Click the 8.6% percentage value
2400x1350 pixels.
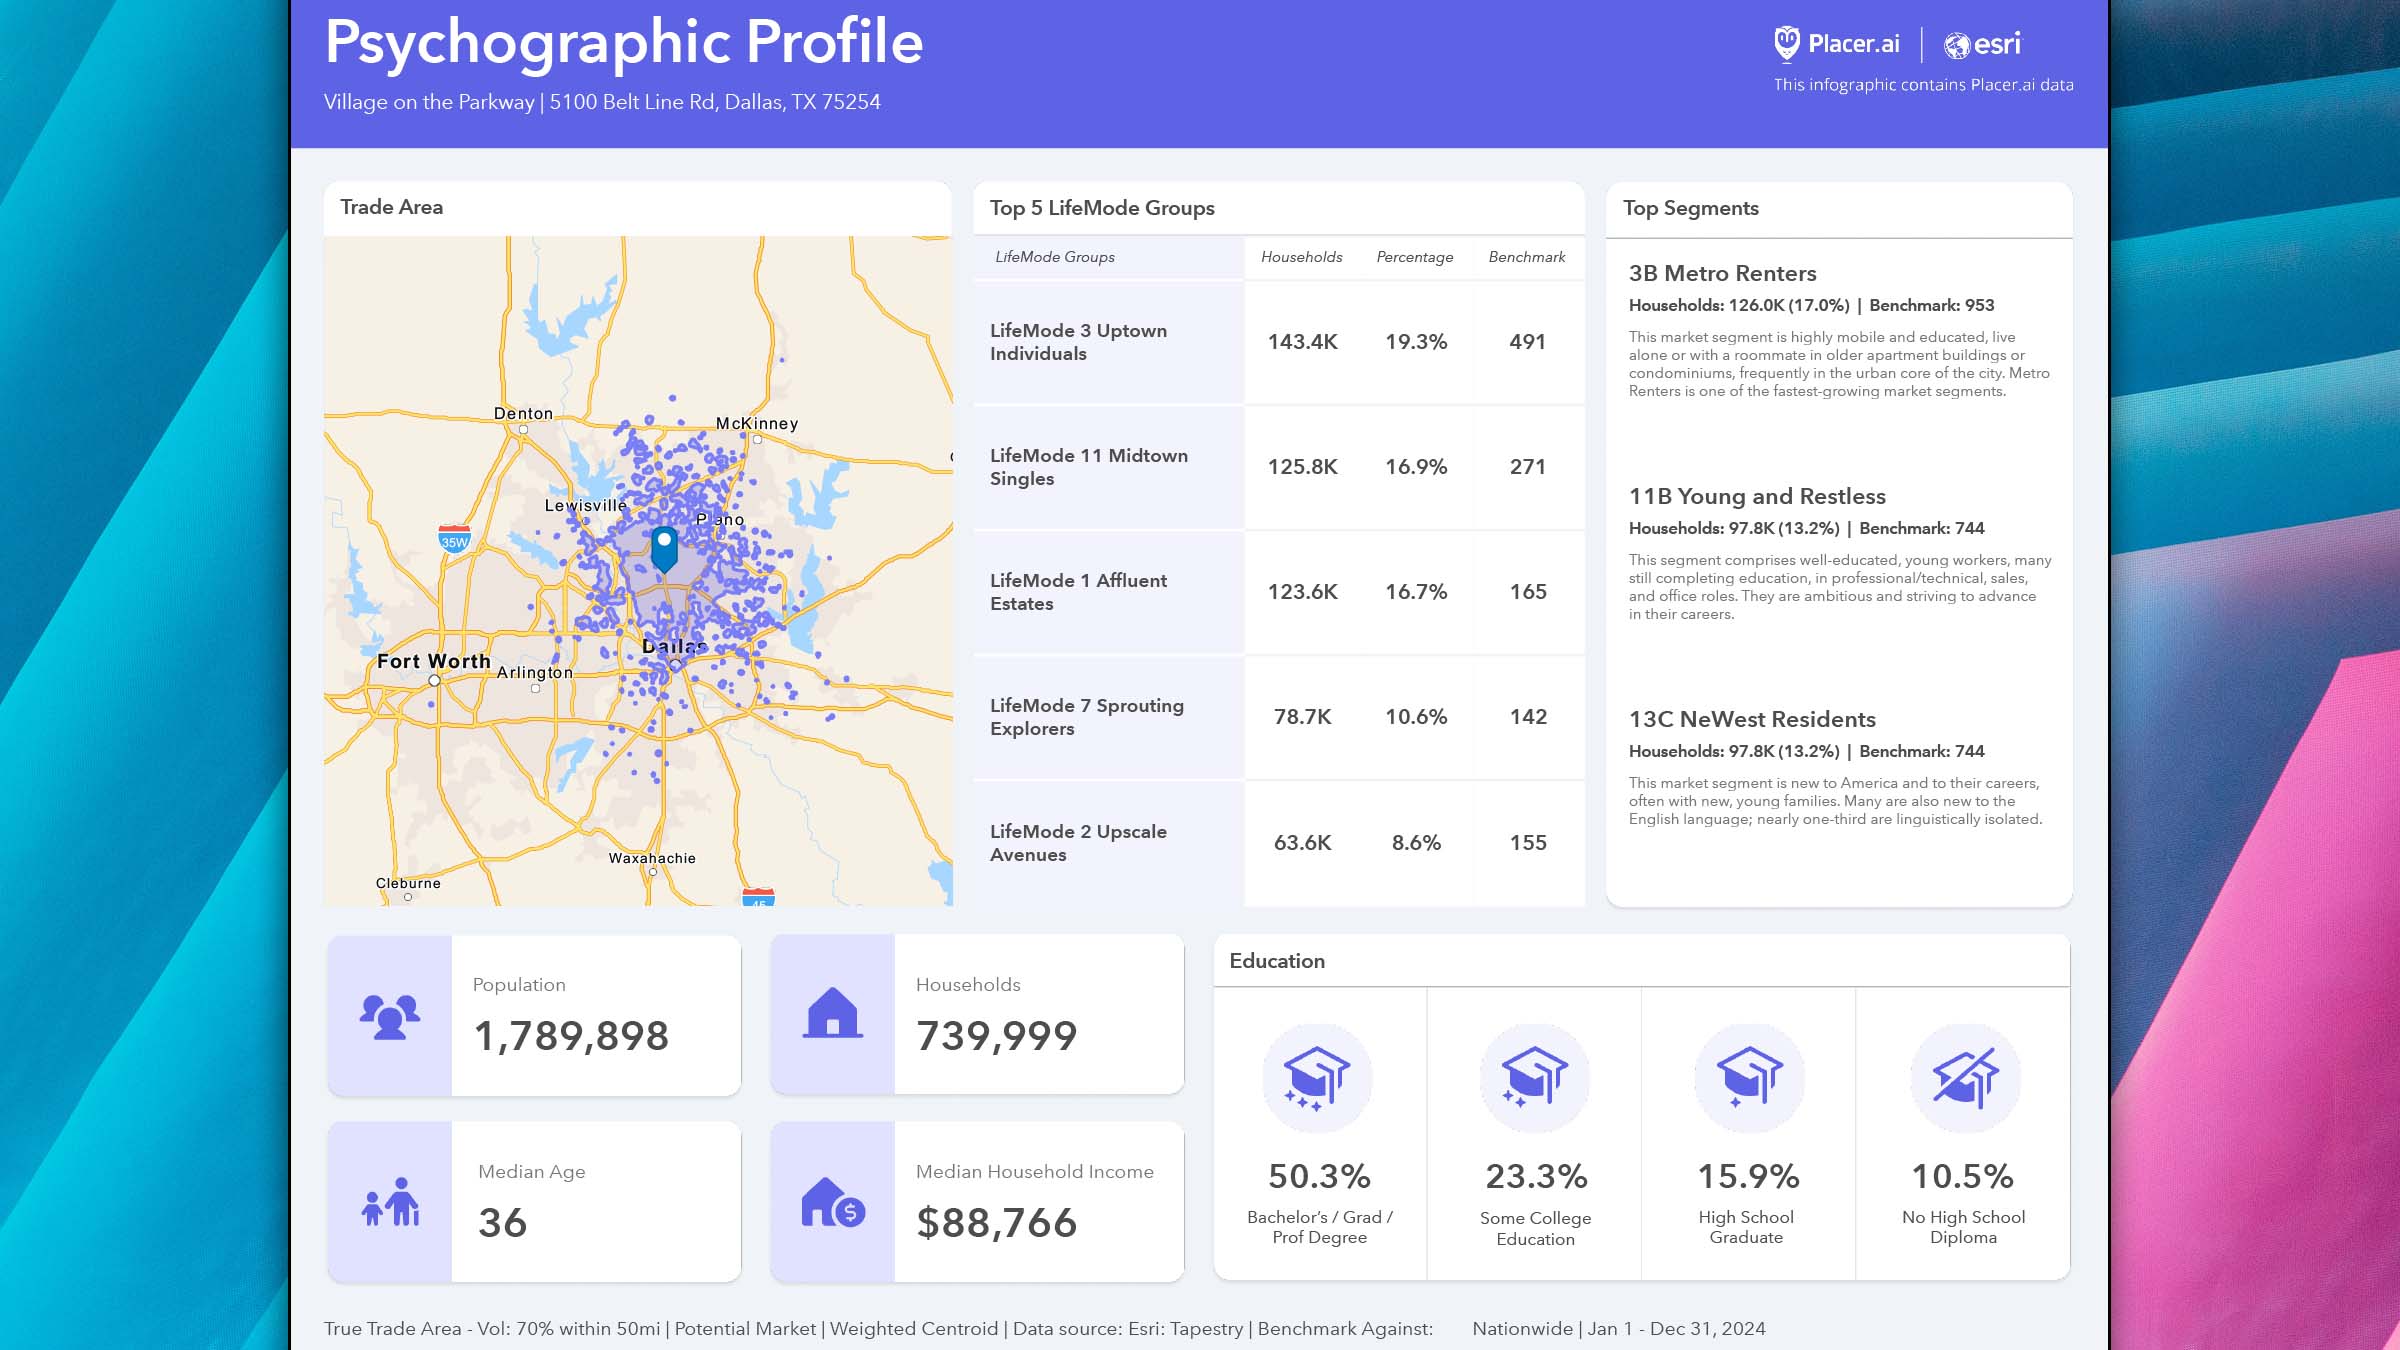[1416, 843]
